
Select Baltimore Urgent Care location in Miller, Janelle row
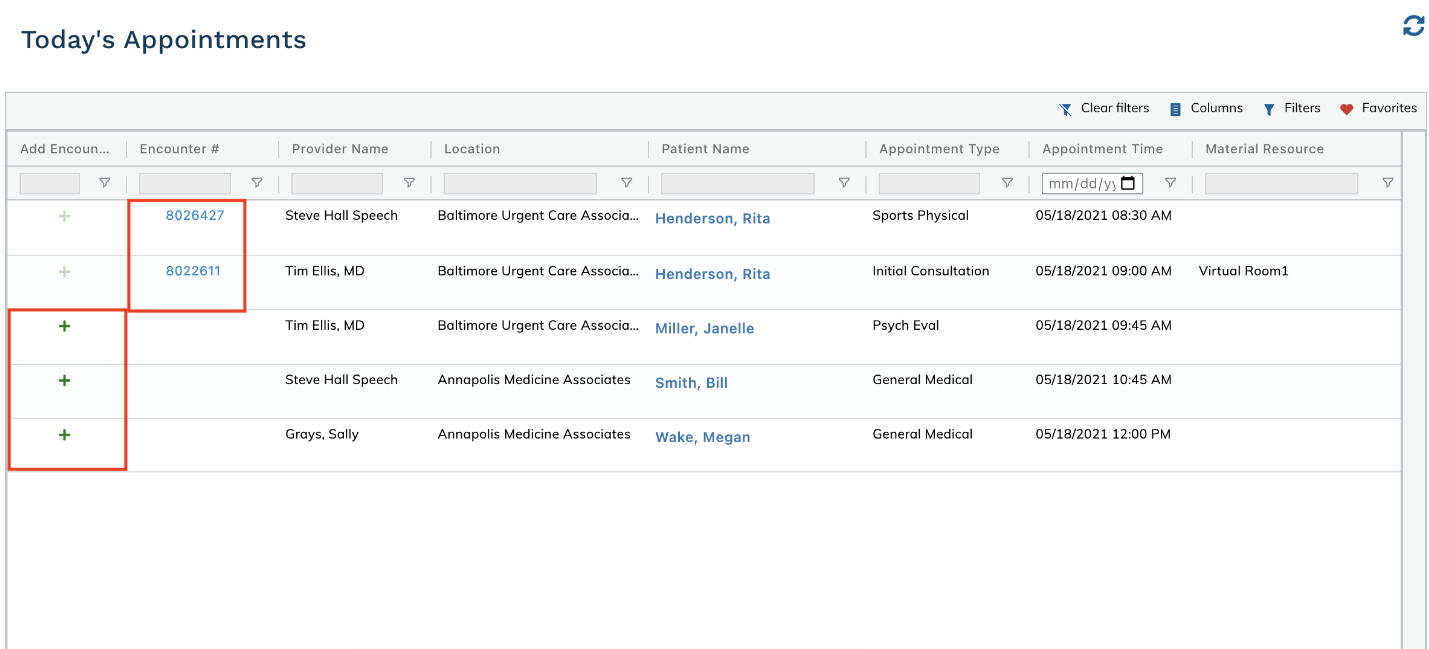tap(538, 326)
